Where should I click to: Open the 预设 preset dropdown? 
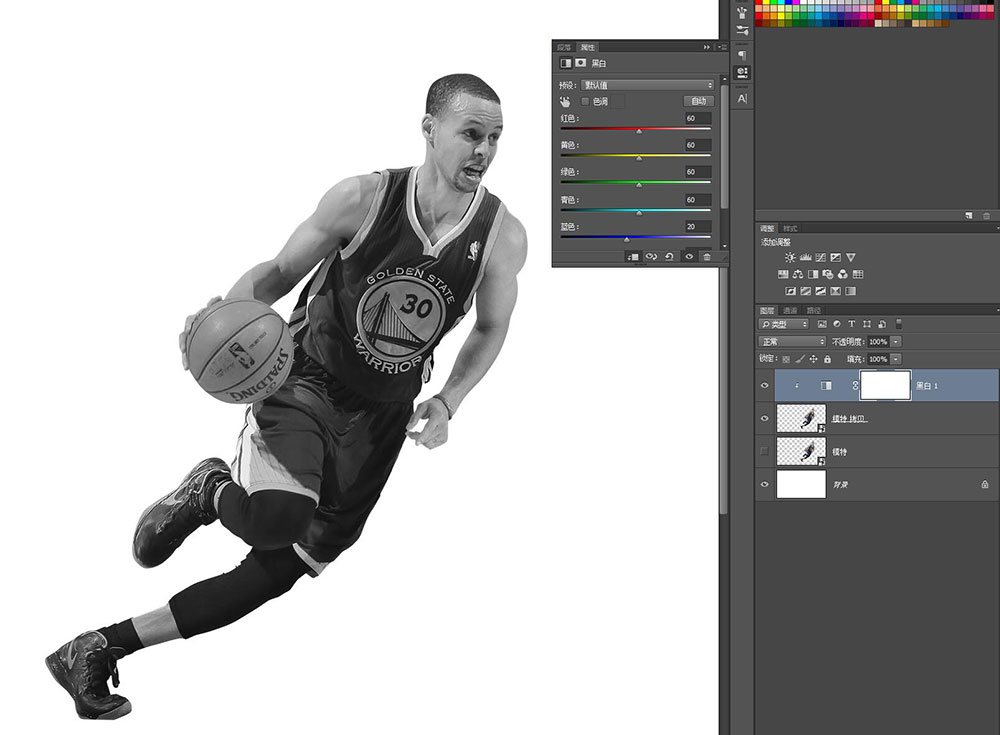(648, 85)
